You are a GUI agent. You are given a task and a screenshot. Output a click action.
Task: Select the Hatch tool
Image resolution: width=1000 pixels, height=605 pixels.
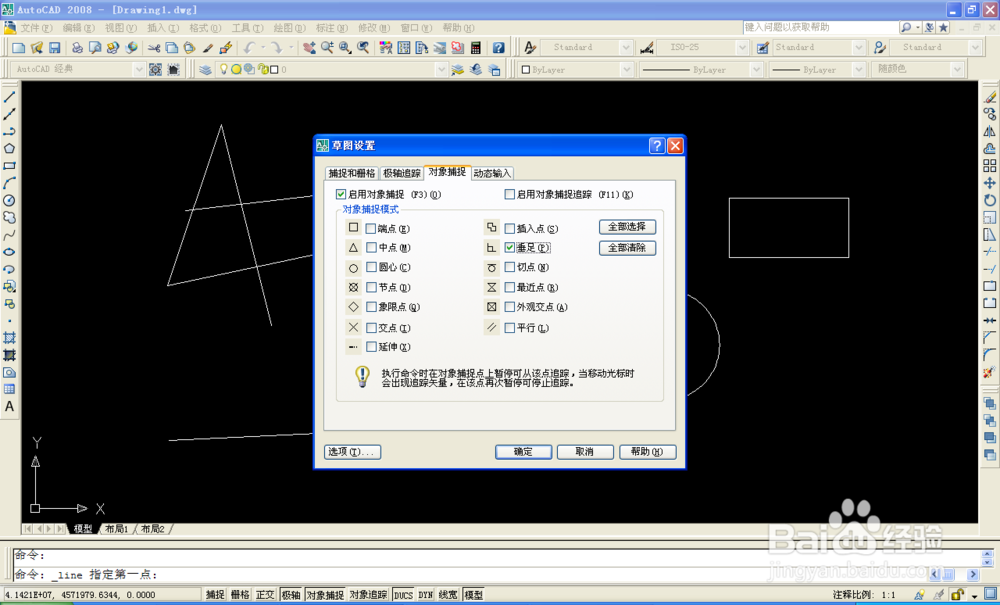[10, 338]
